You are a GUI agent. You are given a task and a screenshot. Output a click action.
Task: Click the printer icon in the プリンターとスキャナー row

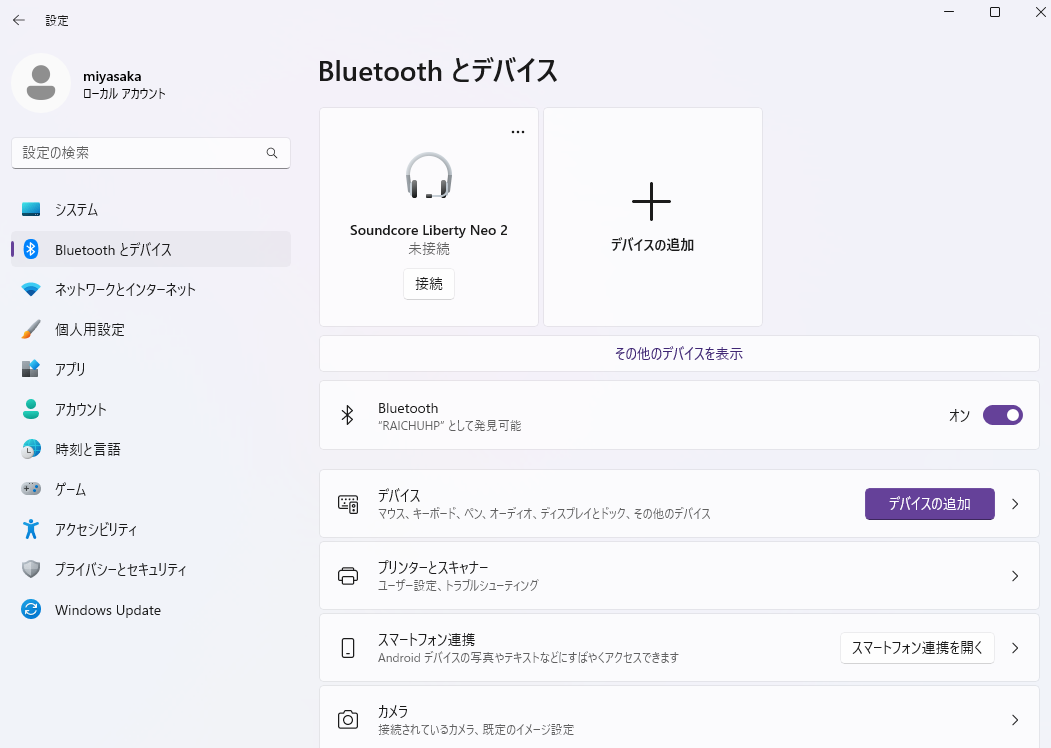[x=348, y=576]
